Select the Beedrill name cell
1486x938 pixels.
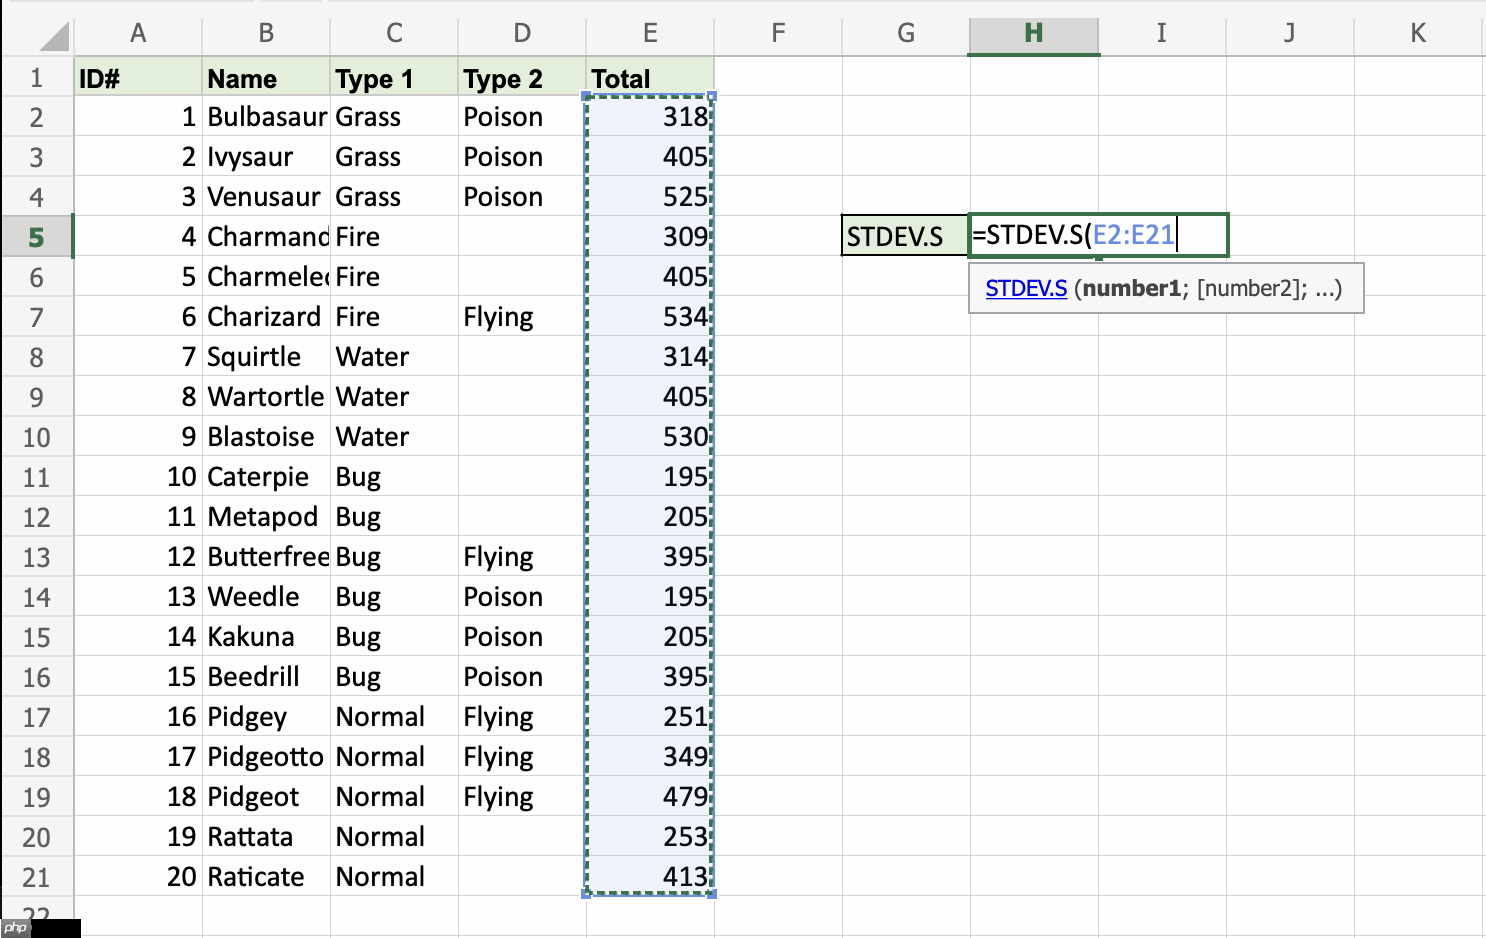pos(266,677)
